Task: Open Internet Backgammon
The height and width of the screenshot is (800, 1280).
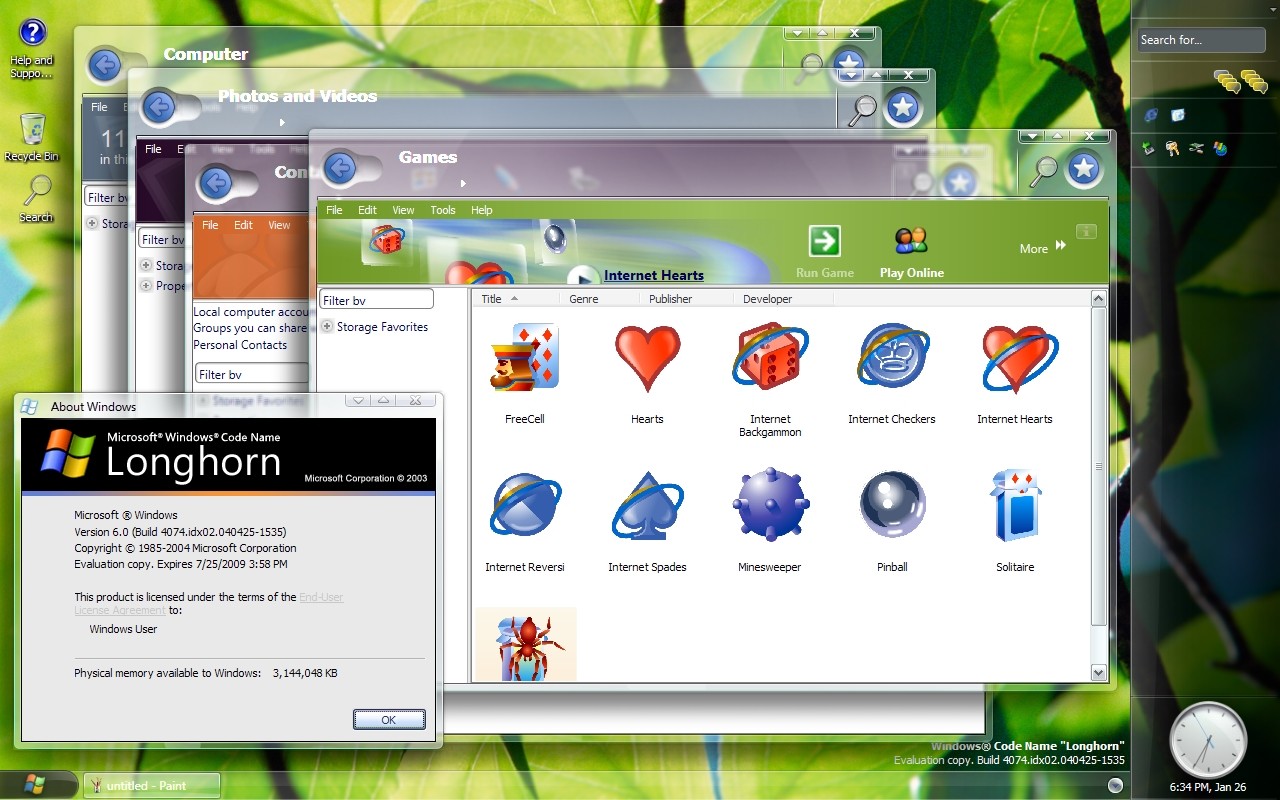Action: (x=769, y=358)
